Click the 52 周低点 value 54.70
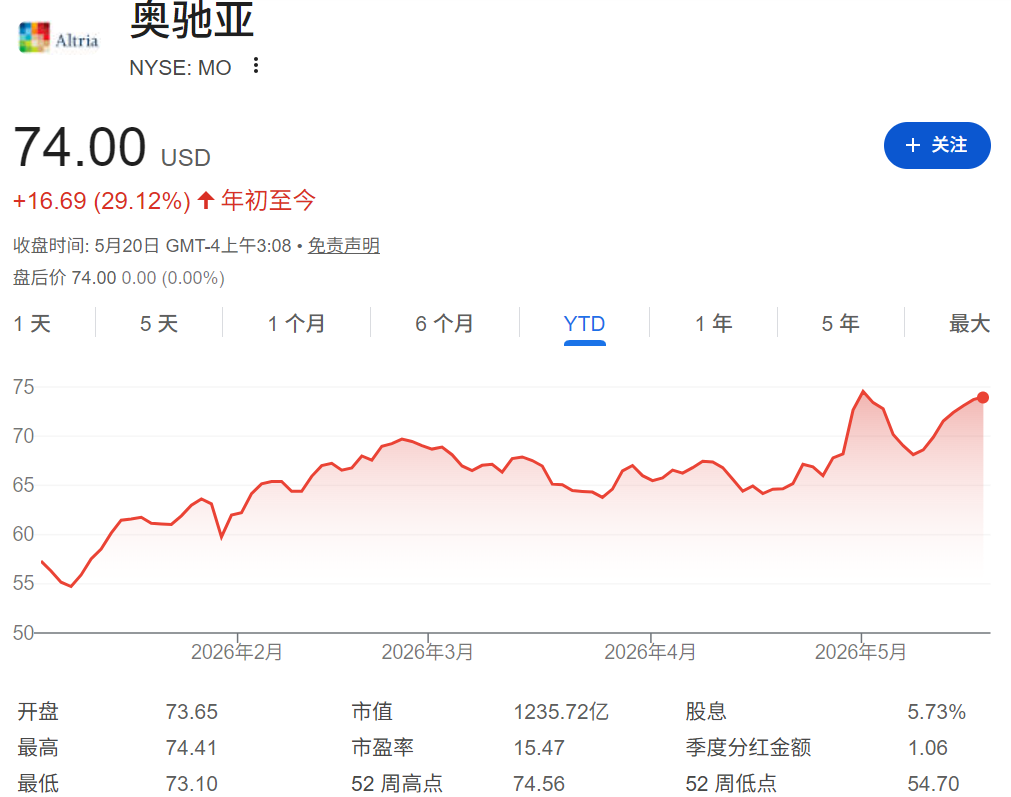 tap(933, 784)
